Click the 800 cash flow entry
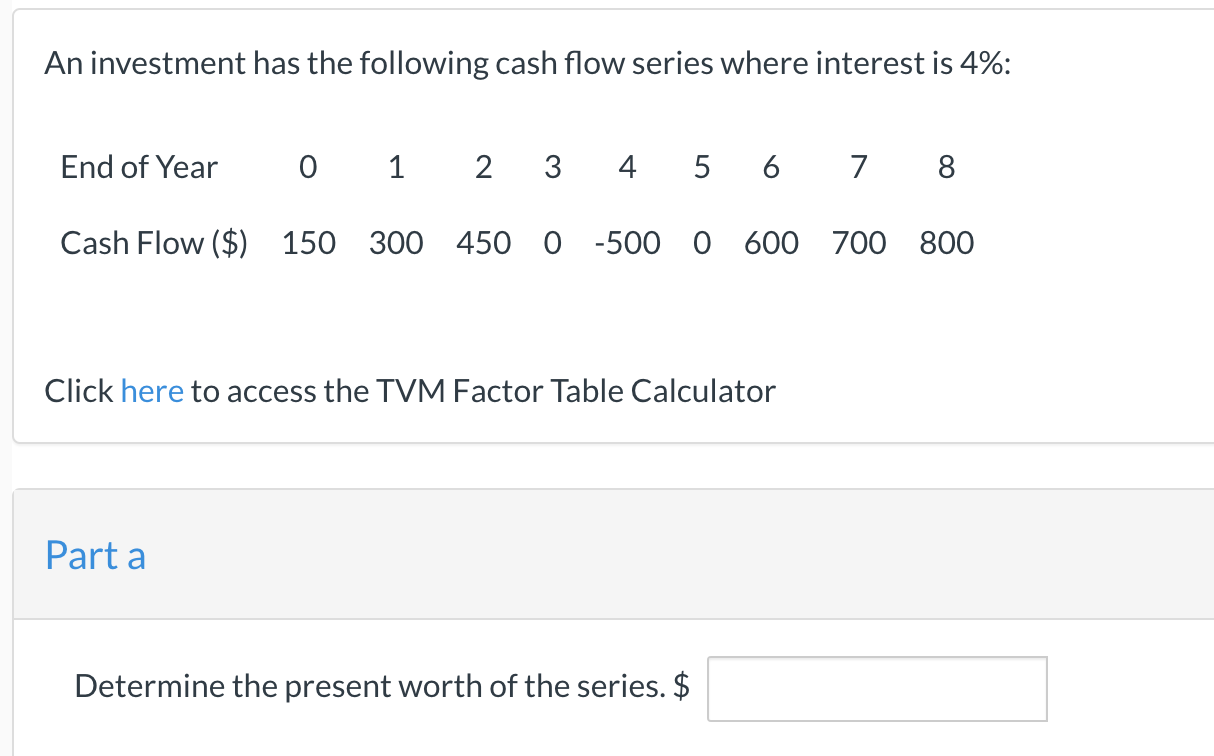The height and width of the screenshot is (756, 1214). pos(946,242)
